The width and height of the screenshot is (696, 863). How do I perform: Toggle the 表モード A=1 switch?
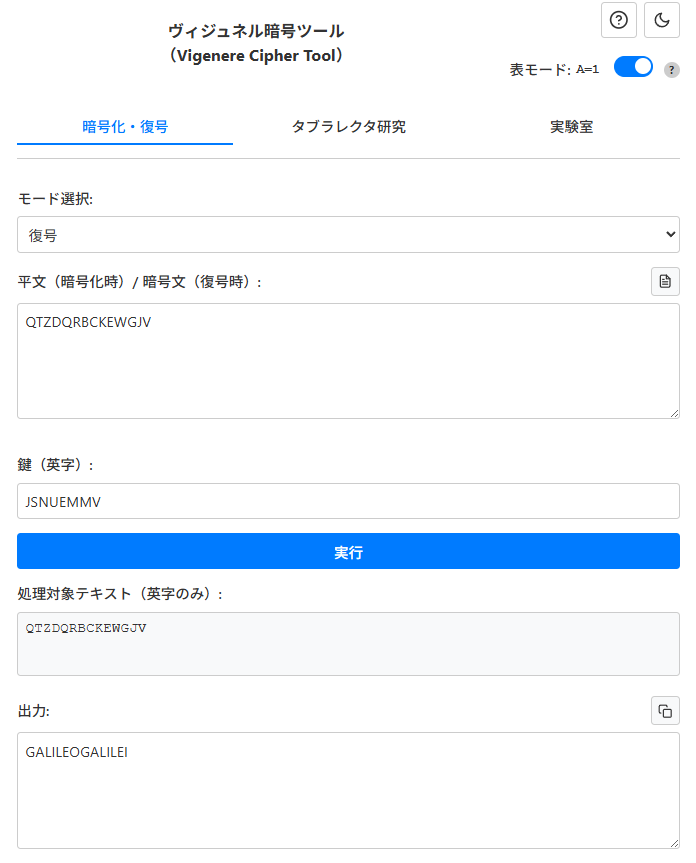(x=632, y=67)
